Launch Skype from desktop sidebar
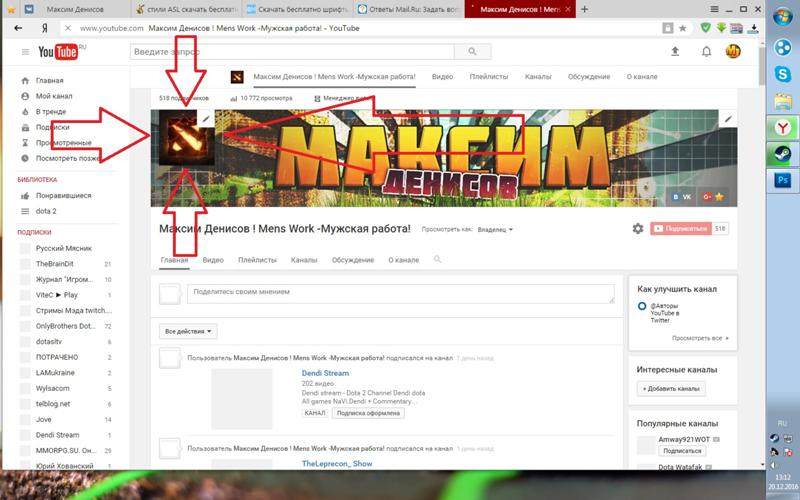The width and height of the screenshot is (800, 500). [783, 74]
